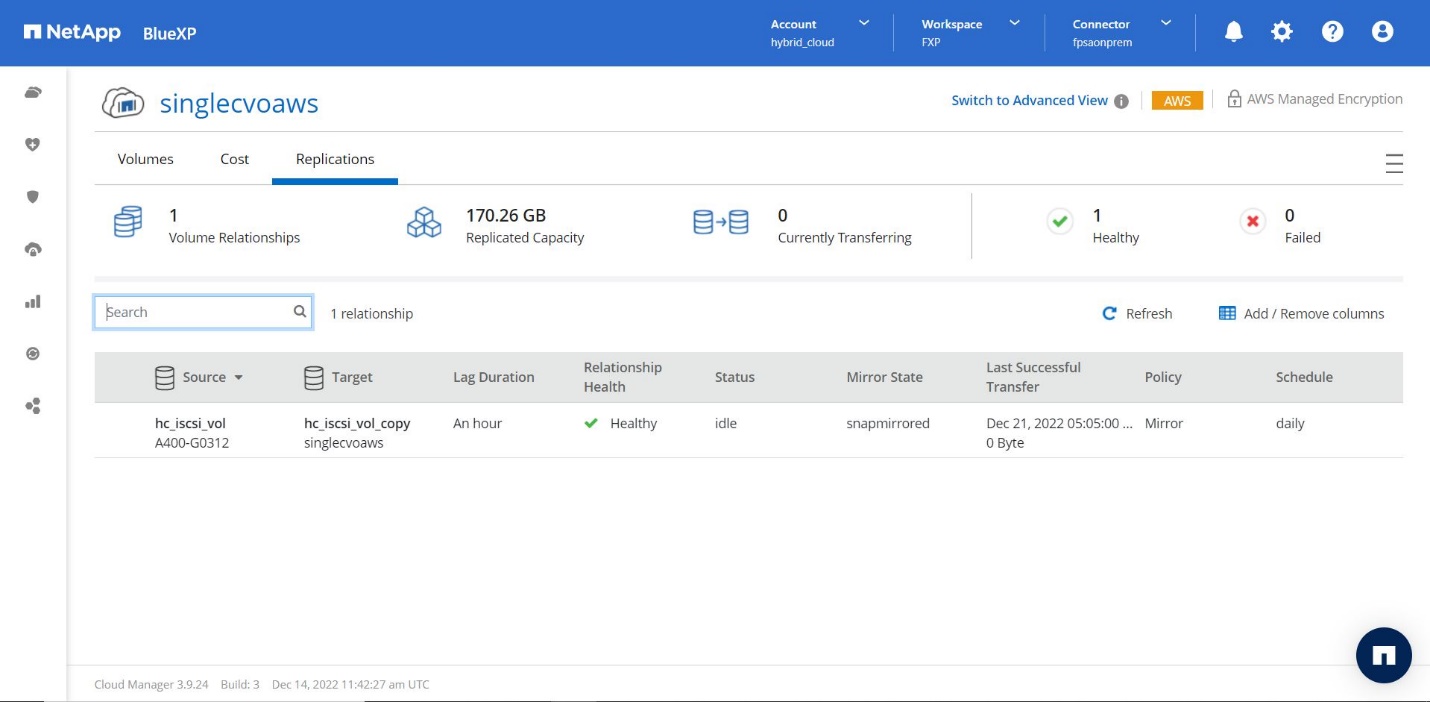This screenshot has height=702, width=1430.
Task: Open settings gear icon in header
Action: point(1282,32)
